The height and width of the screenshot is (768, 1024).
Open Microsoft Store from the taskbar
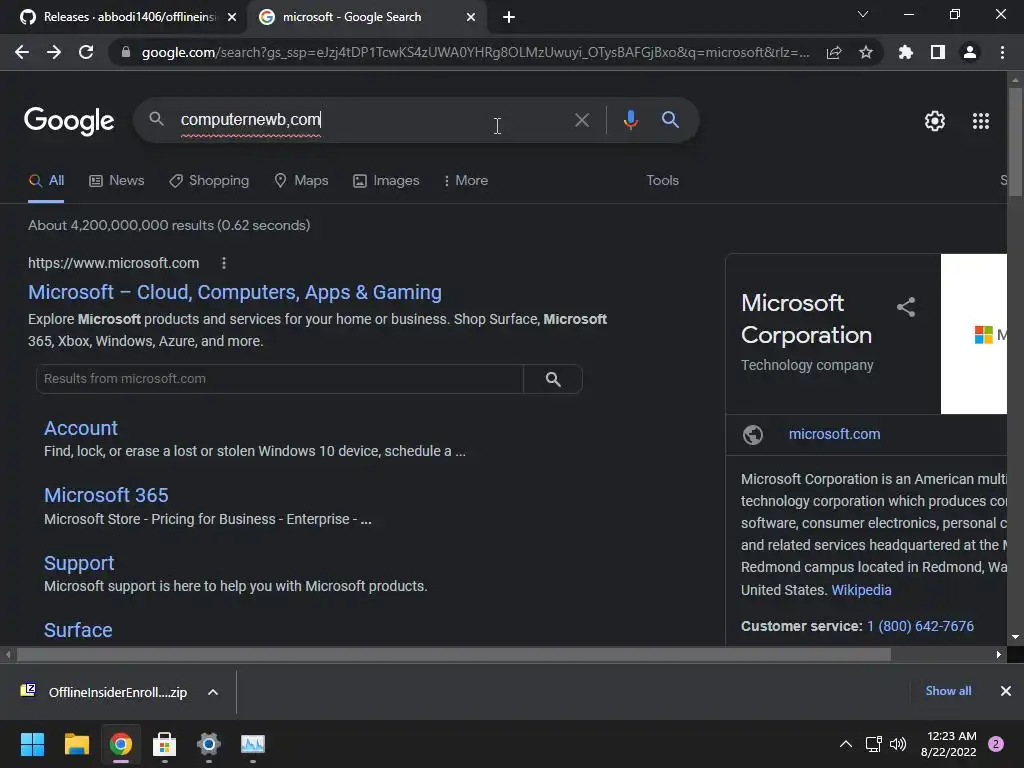[164, 744]
